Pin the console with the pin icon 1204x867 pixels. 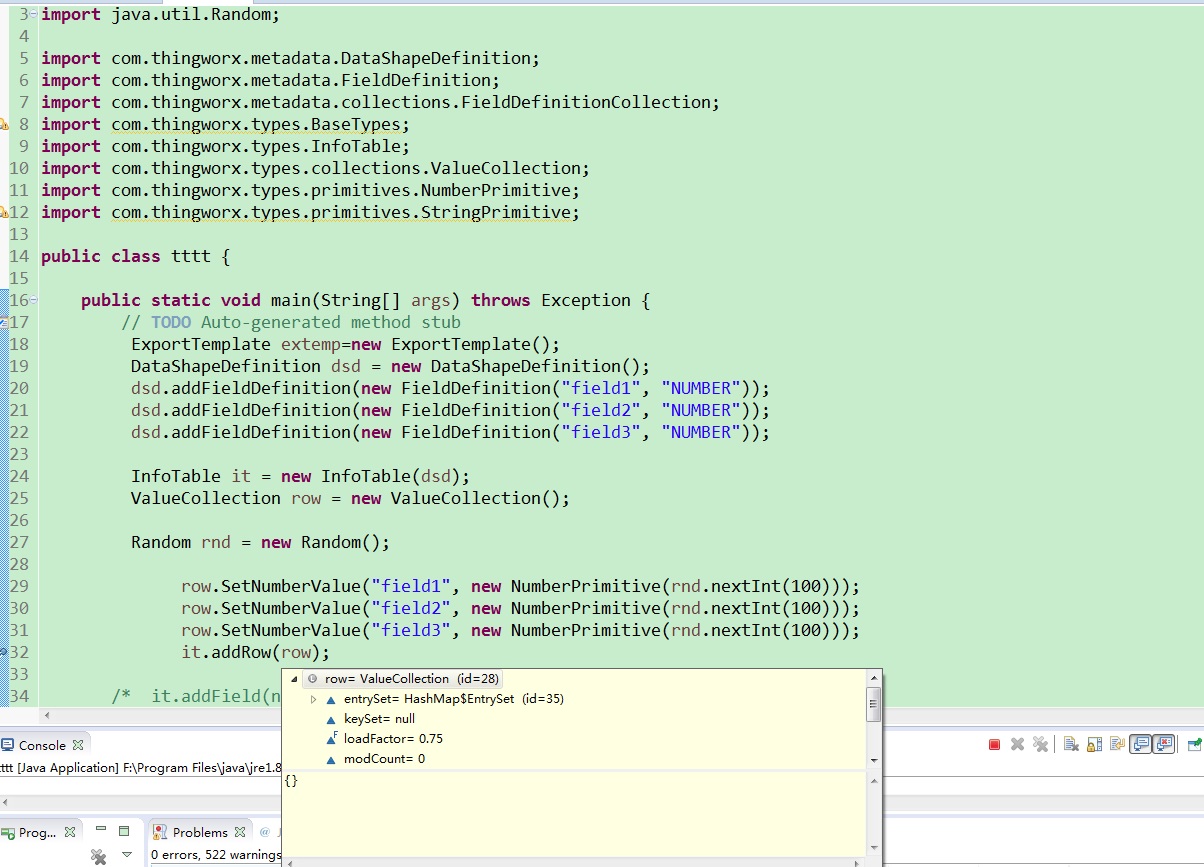point(1195,744)
